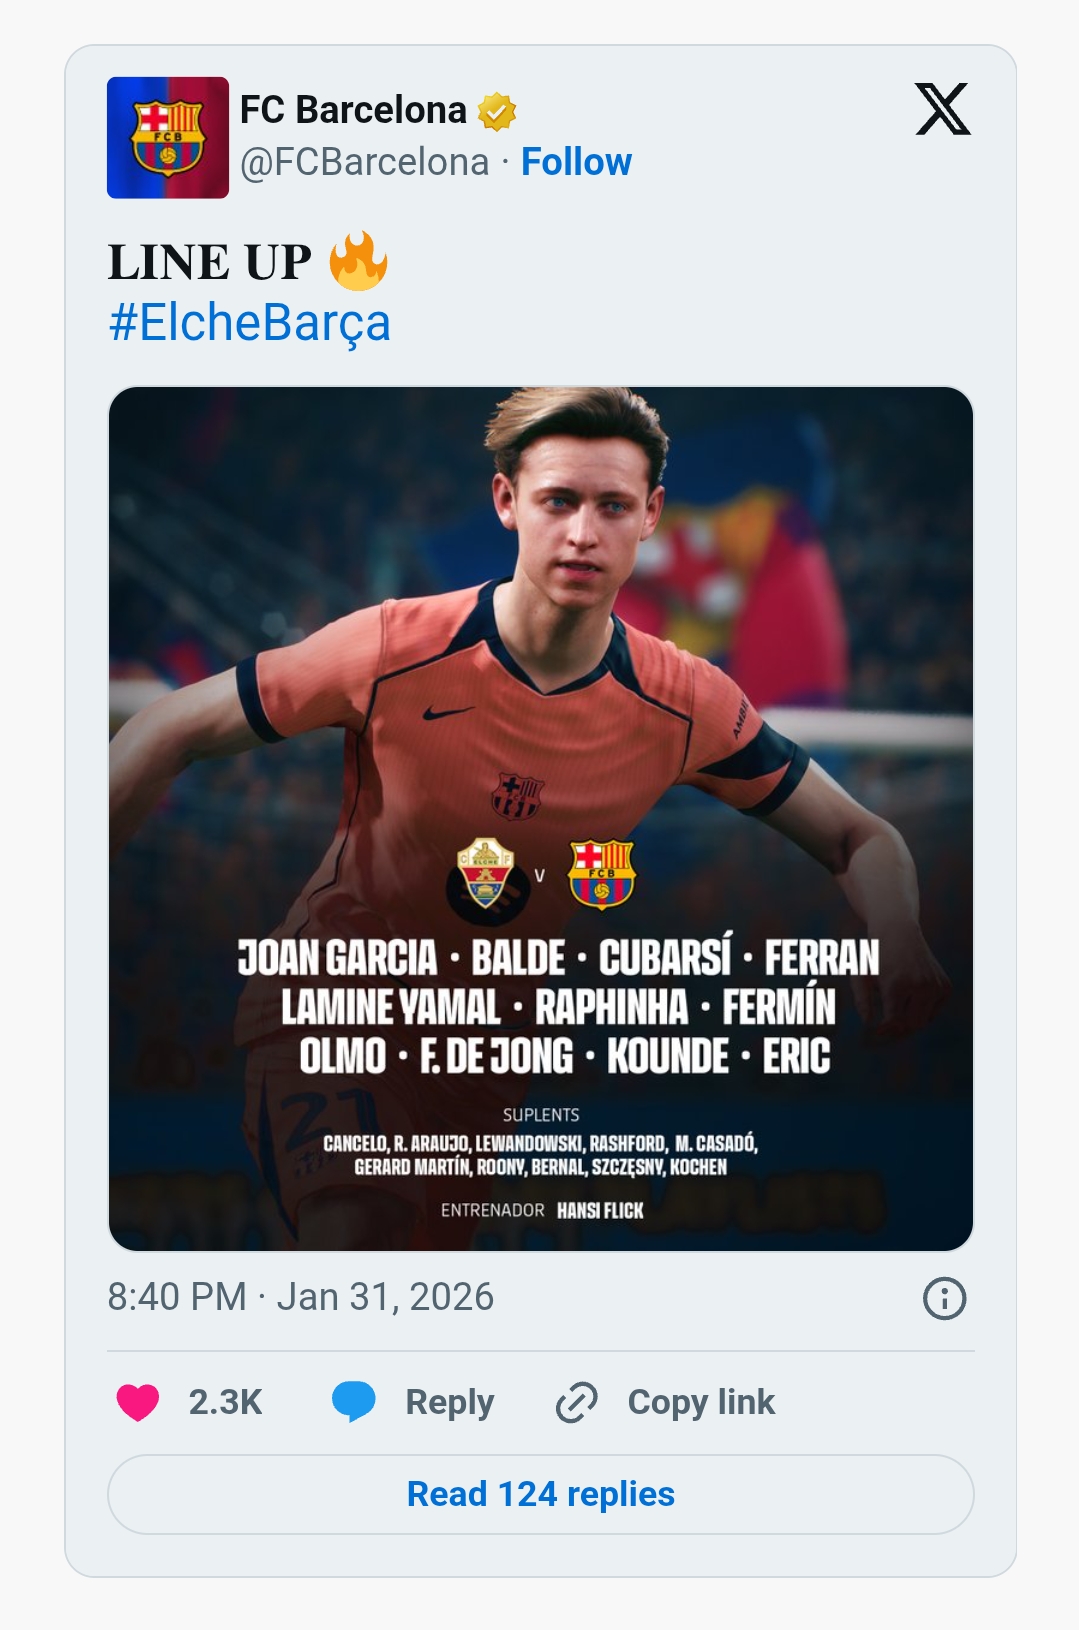
Task: Click the gold verified badge
Action: coord(497,111)
